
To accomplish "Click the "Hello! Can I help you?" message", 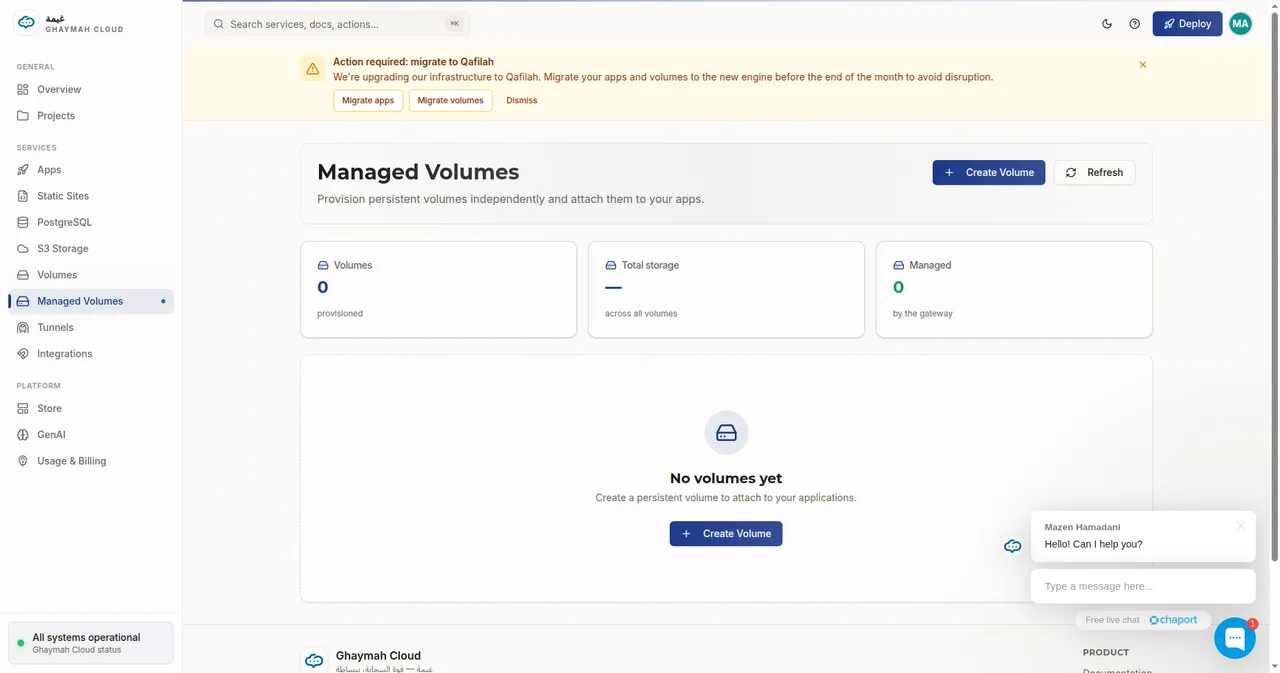I will (1093, 544).
